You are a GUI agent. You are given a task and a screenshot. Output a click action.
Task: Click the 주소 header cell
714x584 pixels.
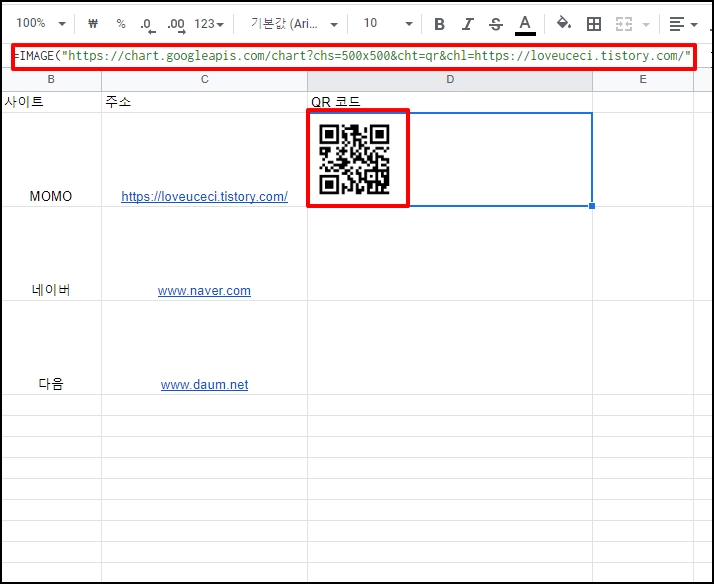click(x=204, y=102)
